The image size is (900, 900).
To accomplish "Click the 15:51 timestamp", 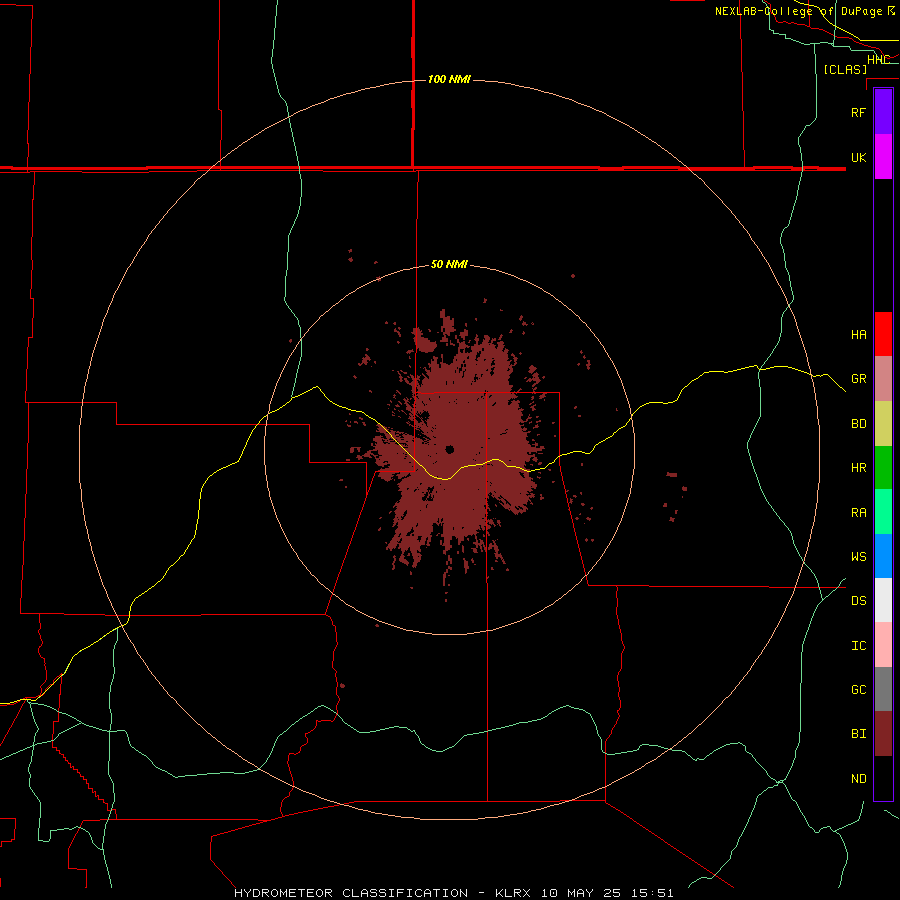I will click(654, 893).
